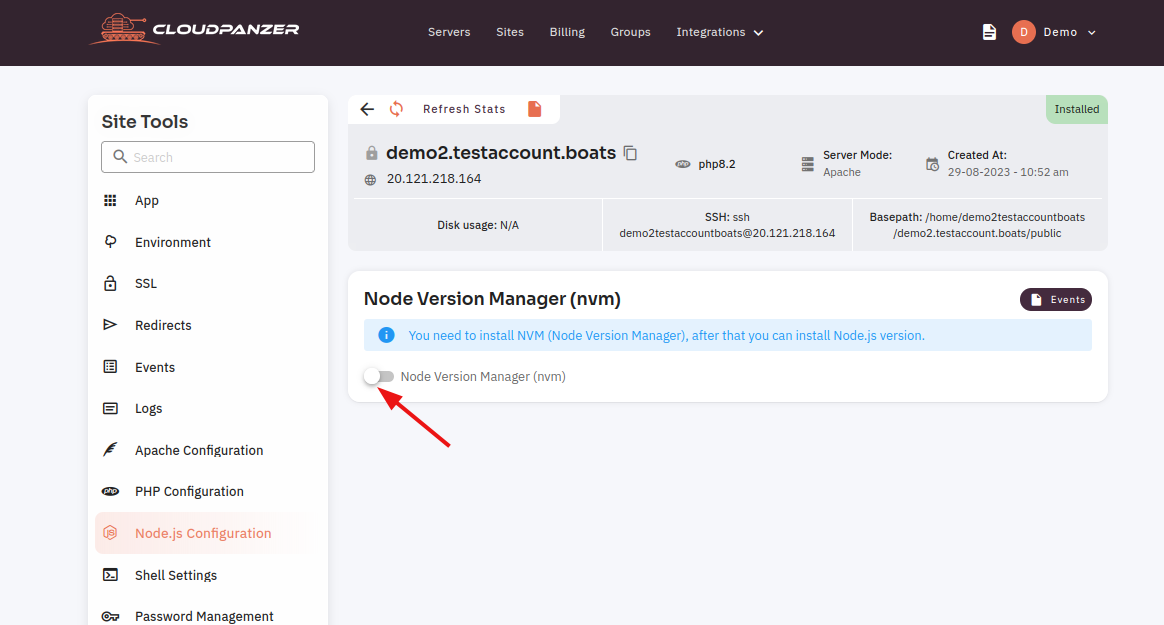The image size is (1164, 625).
Task: Click the PHP Configuration icon
Action: (x=110, y=491)
